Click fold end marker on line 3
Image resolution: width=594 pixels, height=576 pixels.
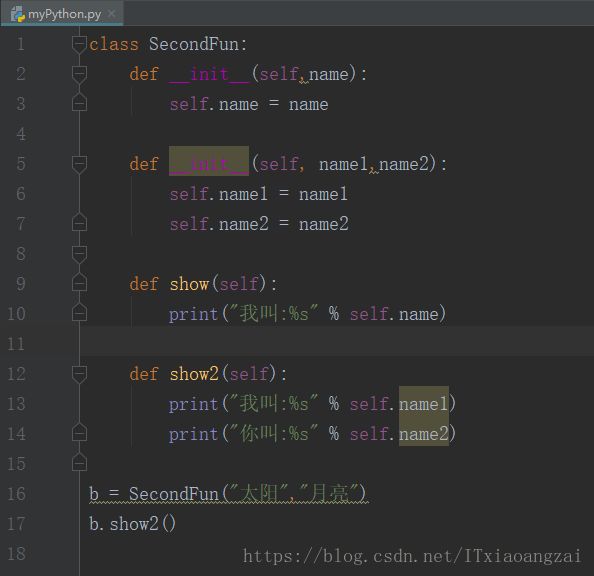point(80,102)
